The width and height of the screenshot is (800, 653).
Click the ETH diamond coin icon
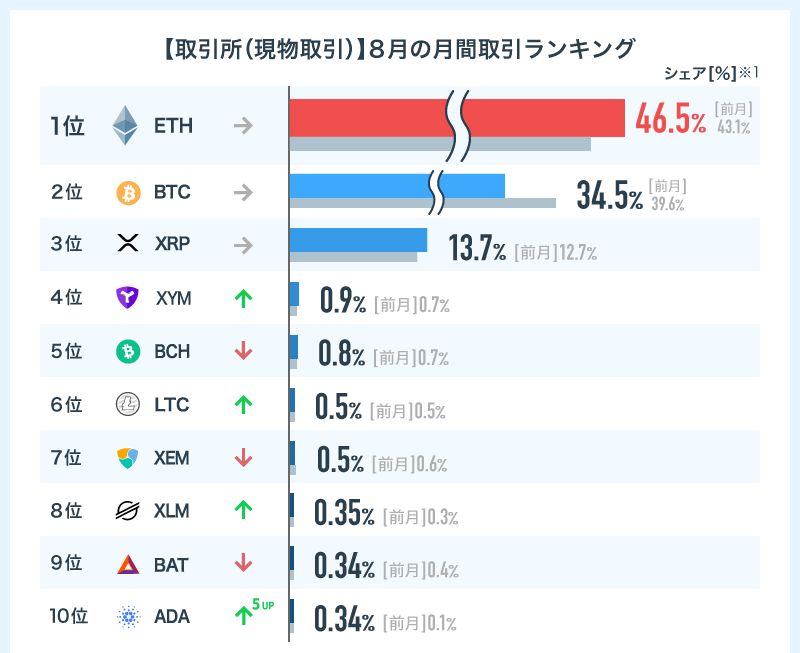[126, 126]
